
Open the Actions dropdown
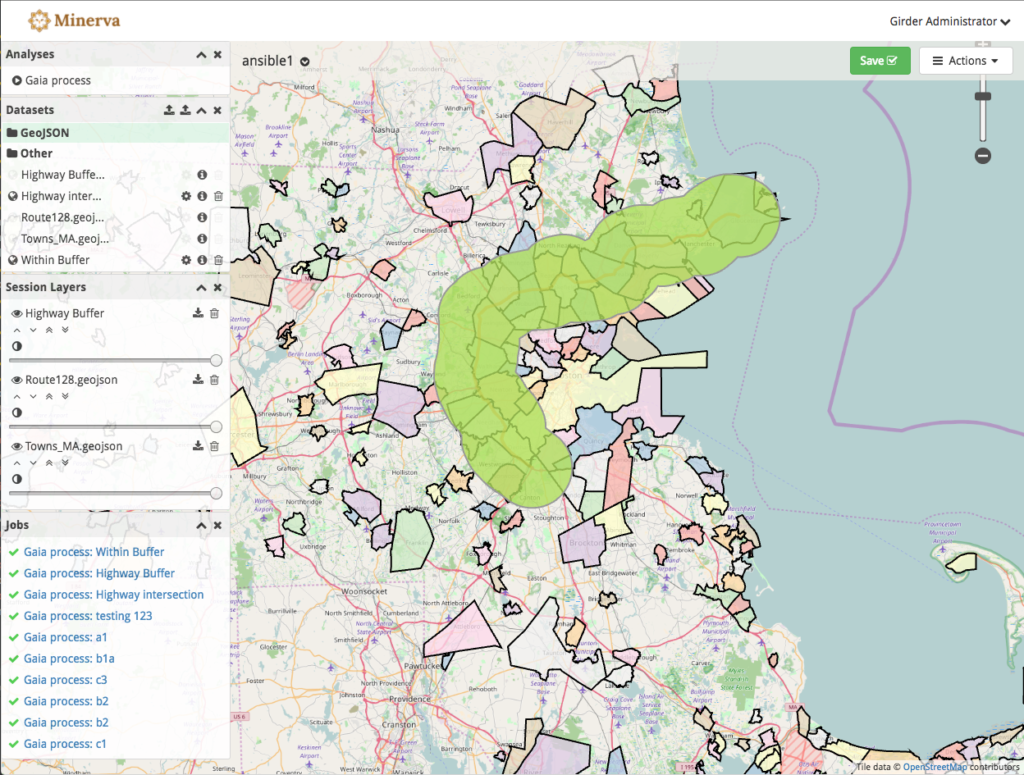pos(964,60)
